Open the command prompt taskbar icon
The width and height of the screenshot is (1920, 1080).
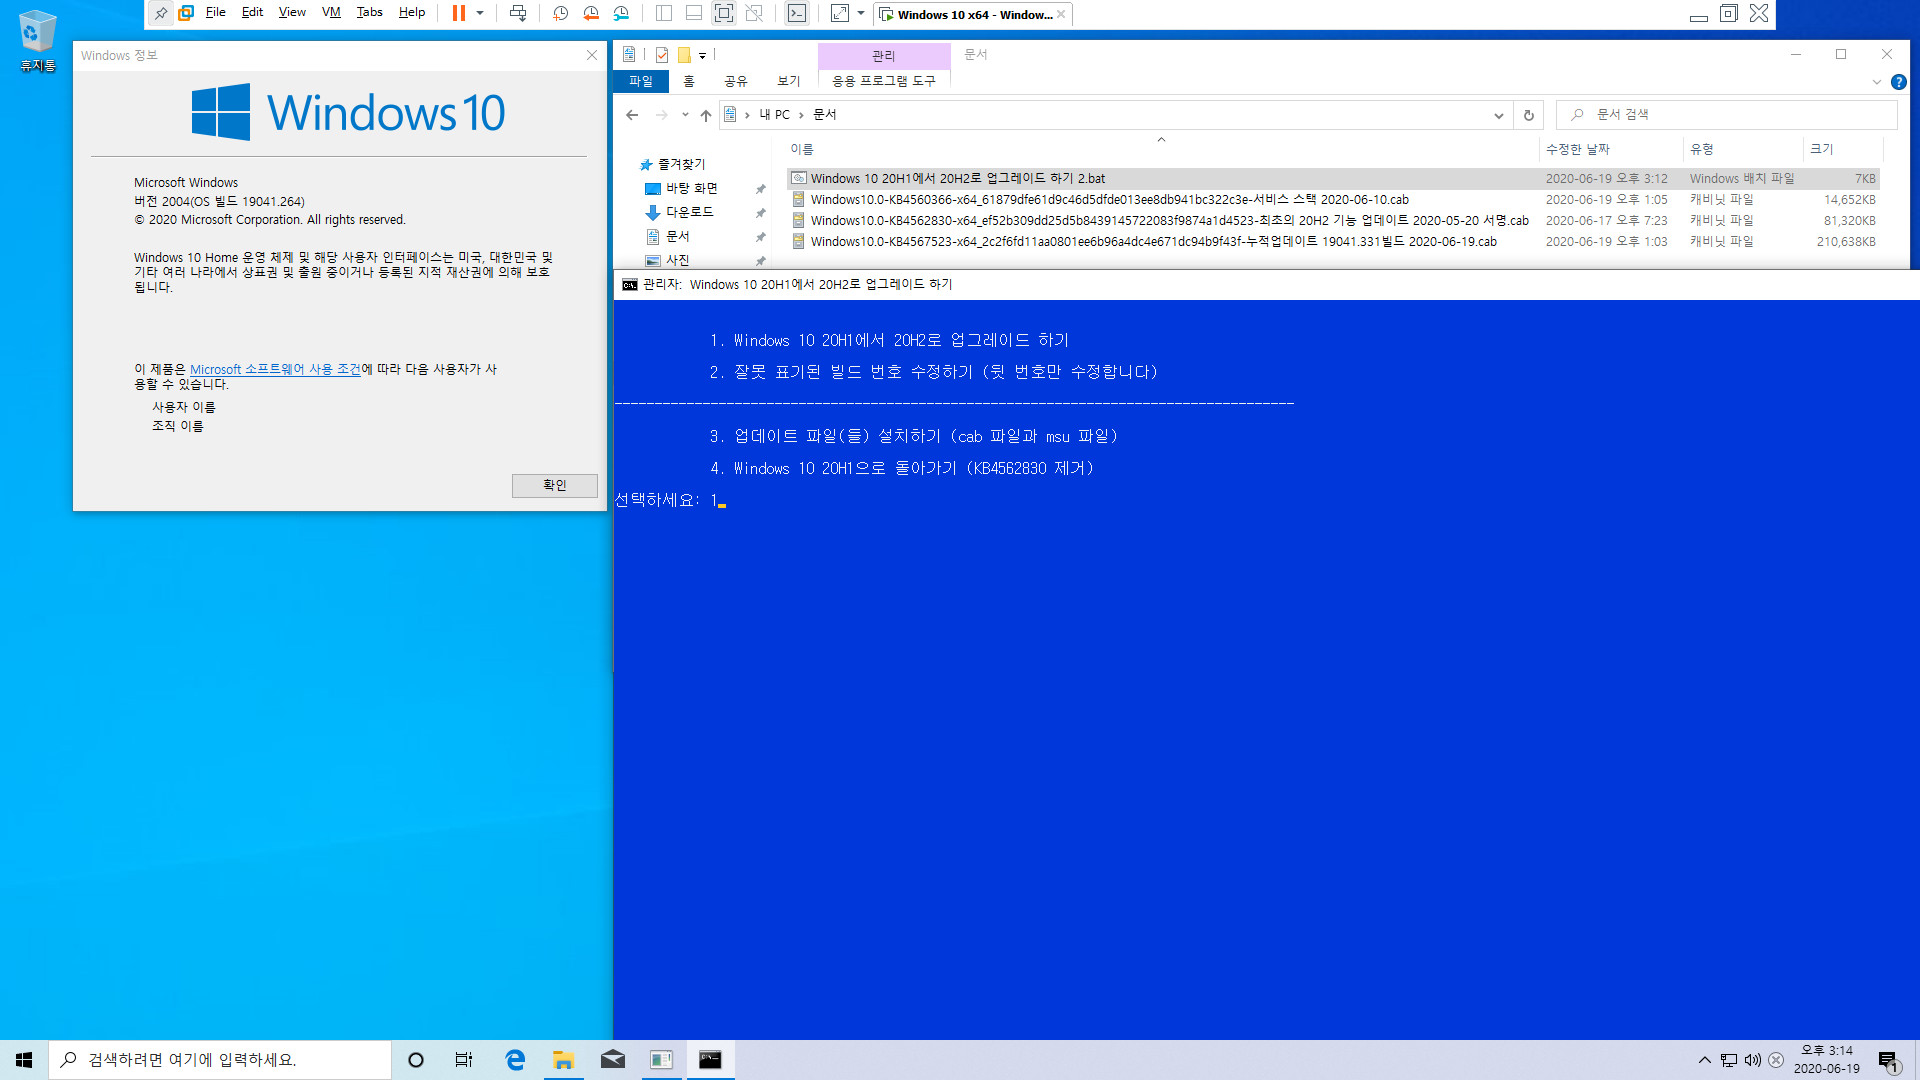point(710,1060)
